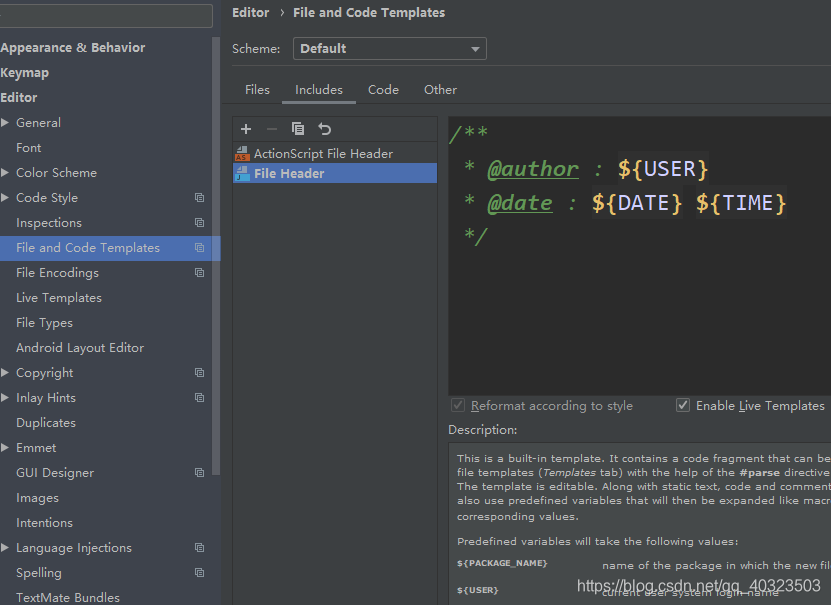This screenshot has height=605, width=831.
Task: Switch to the Files tab
Action: [x=257, y=90]
